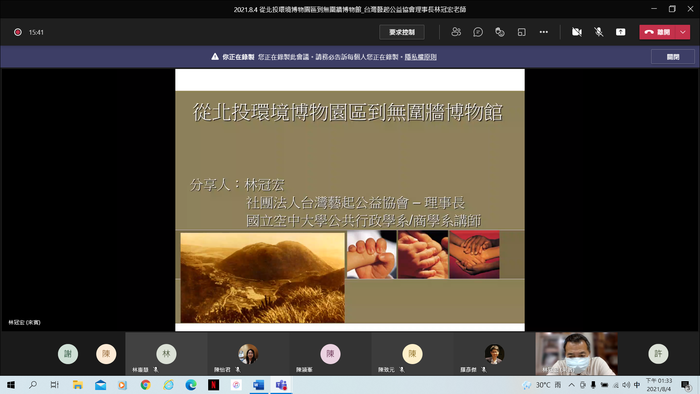The image size is (700, 394).
Task: Open weather widget showing 30°C
Action: (542, 385)
